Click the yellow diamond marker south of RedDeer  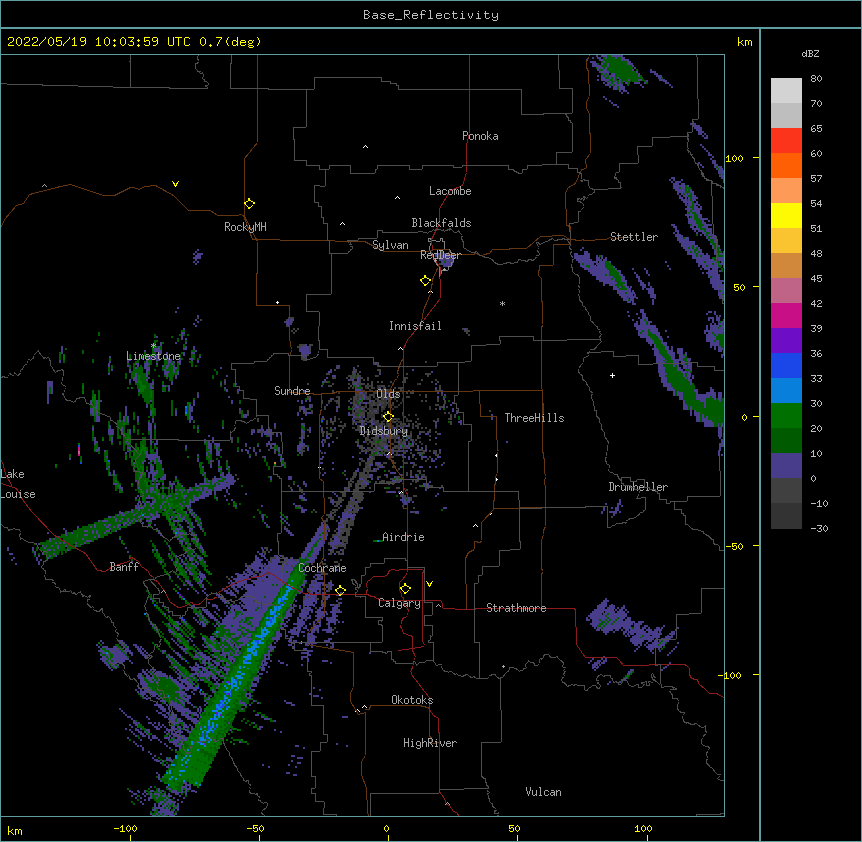tap(425, 281)
